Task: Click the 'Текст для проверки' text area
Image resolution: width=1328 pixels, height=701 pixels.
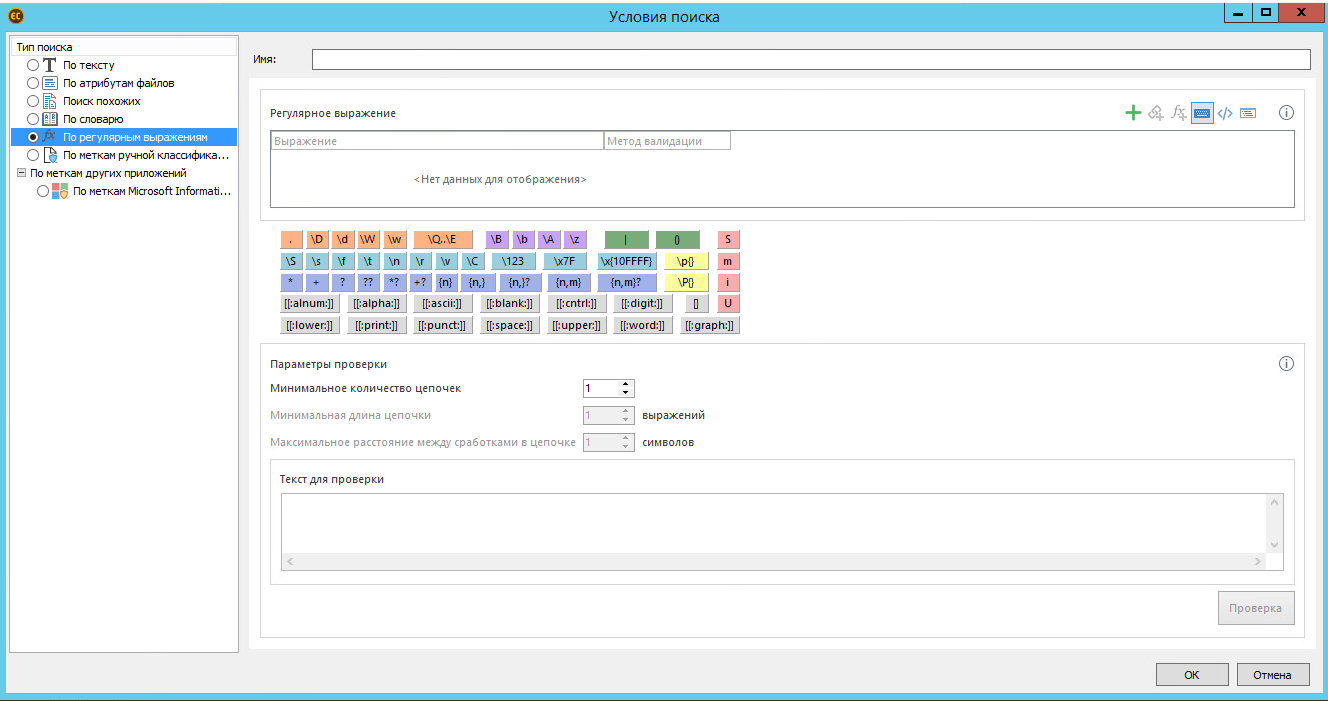Action: [774, 523]
